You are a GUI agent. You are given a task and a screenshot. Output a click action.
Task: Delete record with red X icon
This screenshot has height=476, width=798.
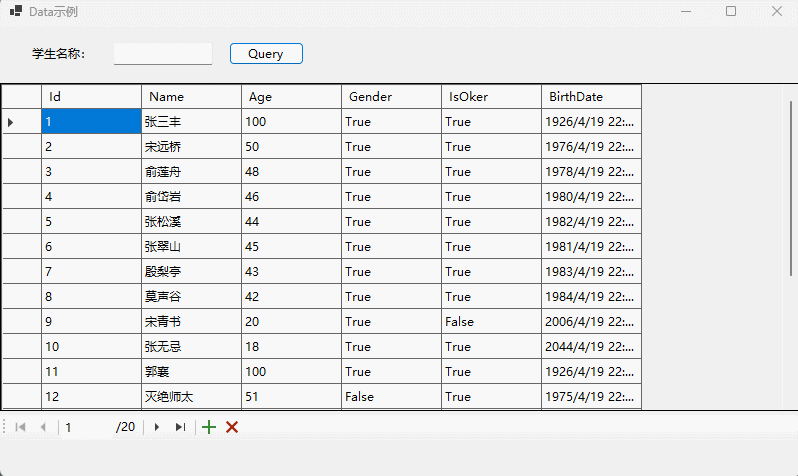click(232, 427)
